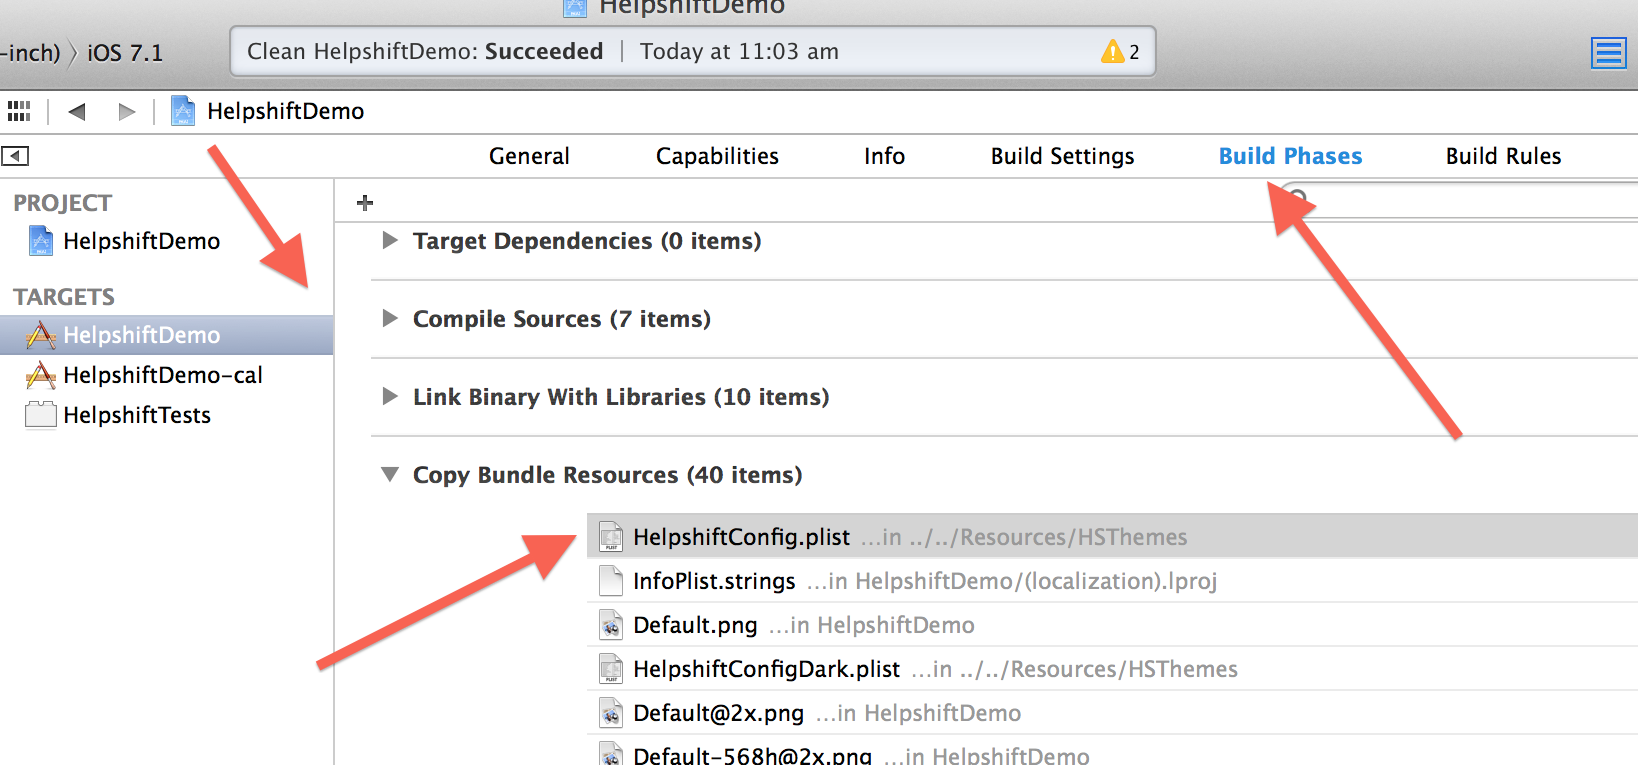Image resolution: width=1638 pixels, height=765 pixels.
Task: Switch to the General tab
Action: [529, 156]
